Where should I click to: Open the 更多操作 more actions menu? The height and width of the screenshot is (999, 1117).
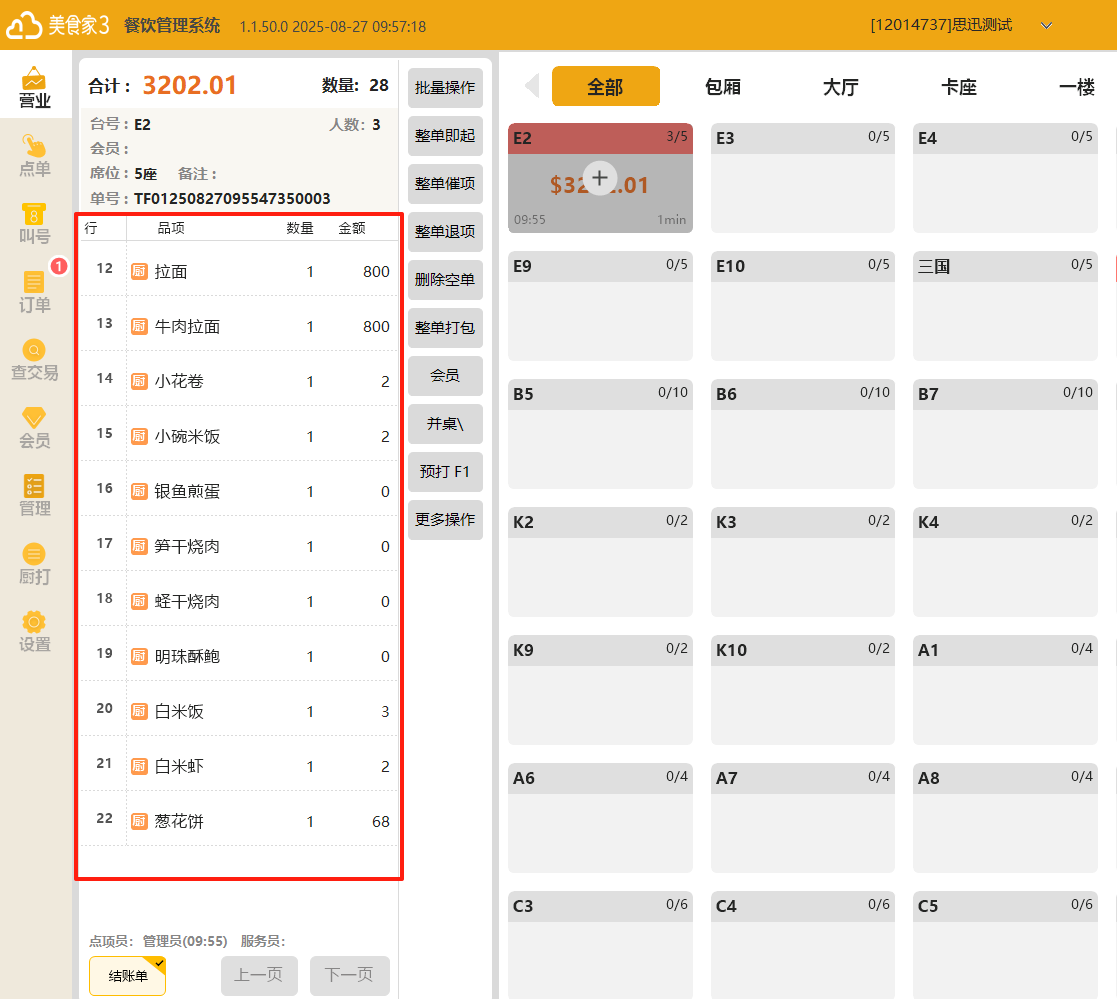point(445,520)
